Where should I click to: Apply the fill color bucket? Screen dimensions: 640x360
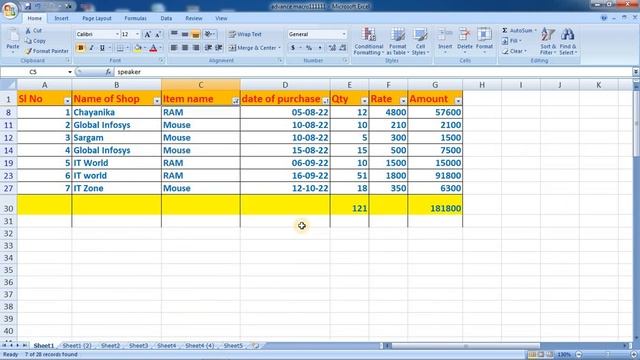[x=138, y=48]
